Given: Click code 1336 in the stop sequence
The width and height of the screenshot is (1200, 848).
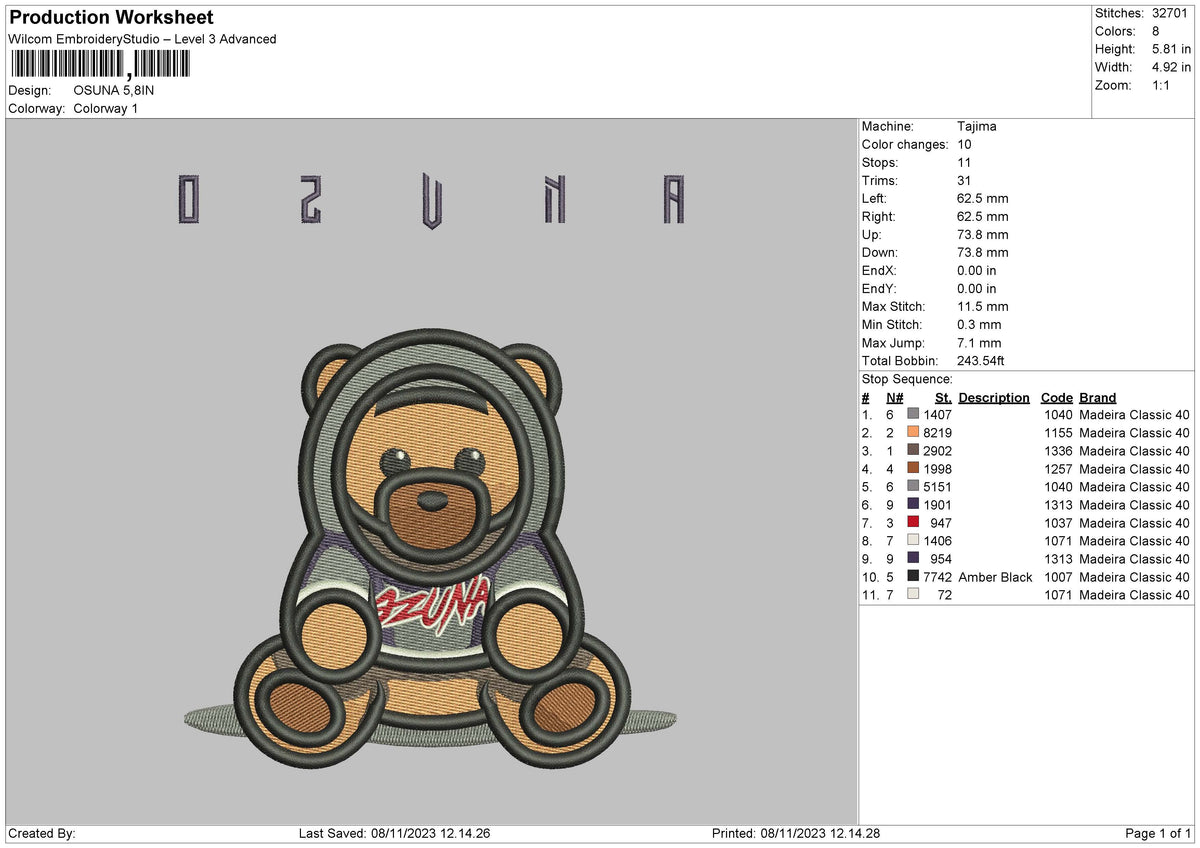Looking at the screenshot, I should pyautogui.click(x=1056, y=451).
